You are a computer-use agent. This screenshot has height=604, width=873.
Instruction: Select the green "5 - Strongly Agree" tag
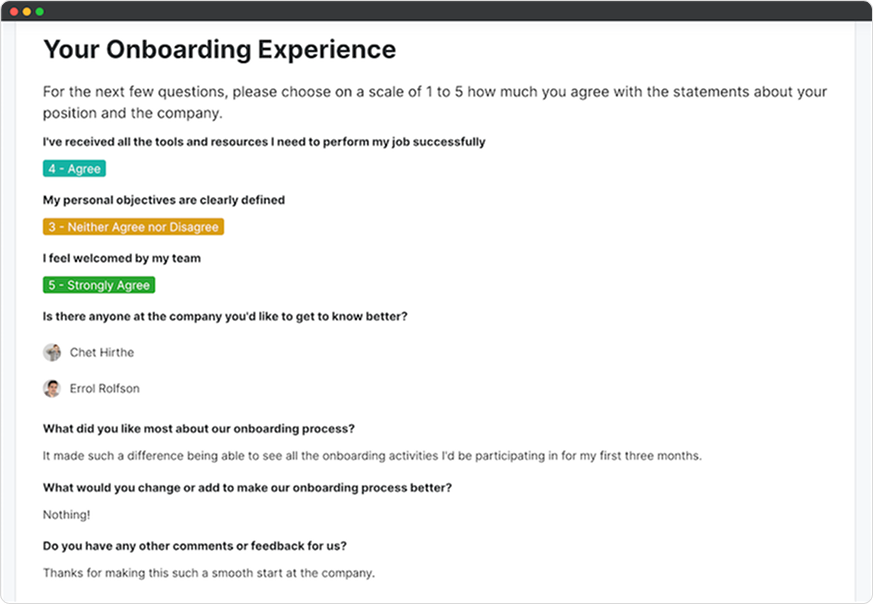pos(99,285)
